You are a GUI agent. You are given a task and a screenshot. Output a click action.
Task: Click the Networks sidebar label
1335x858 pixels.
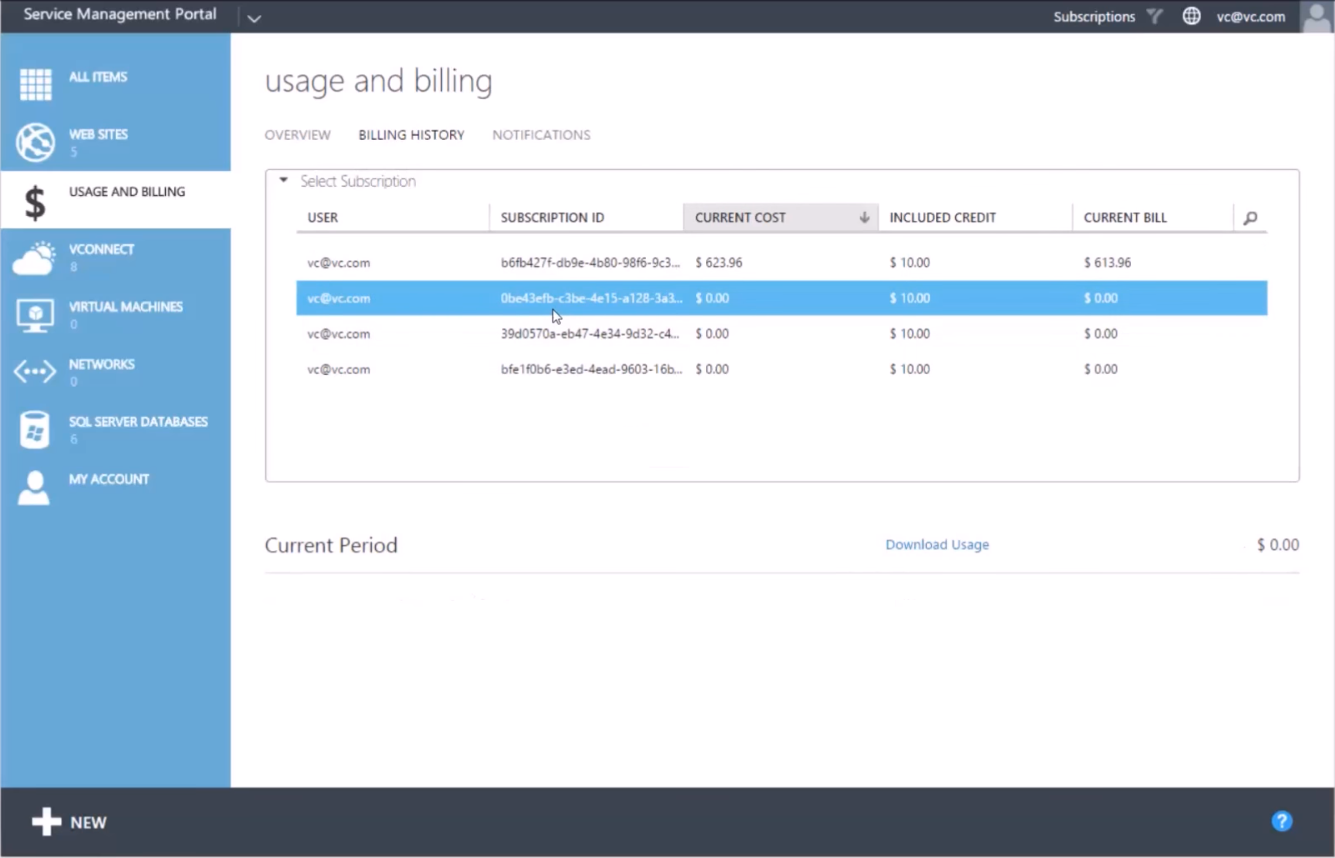click(x=101, y=364)
